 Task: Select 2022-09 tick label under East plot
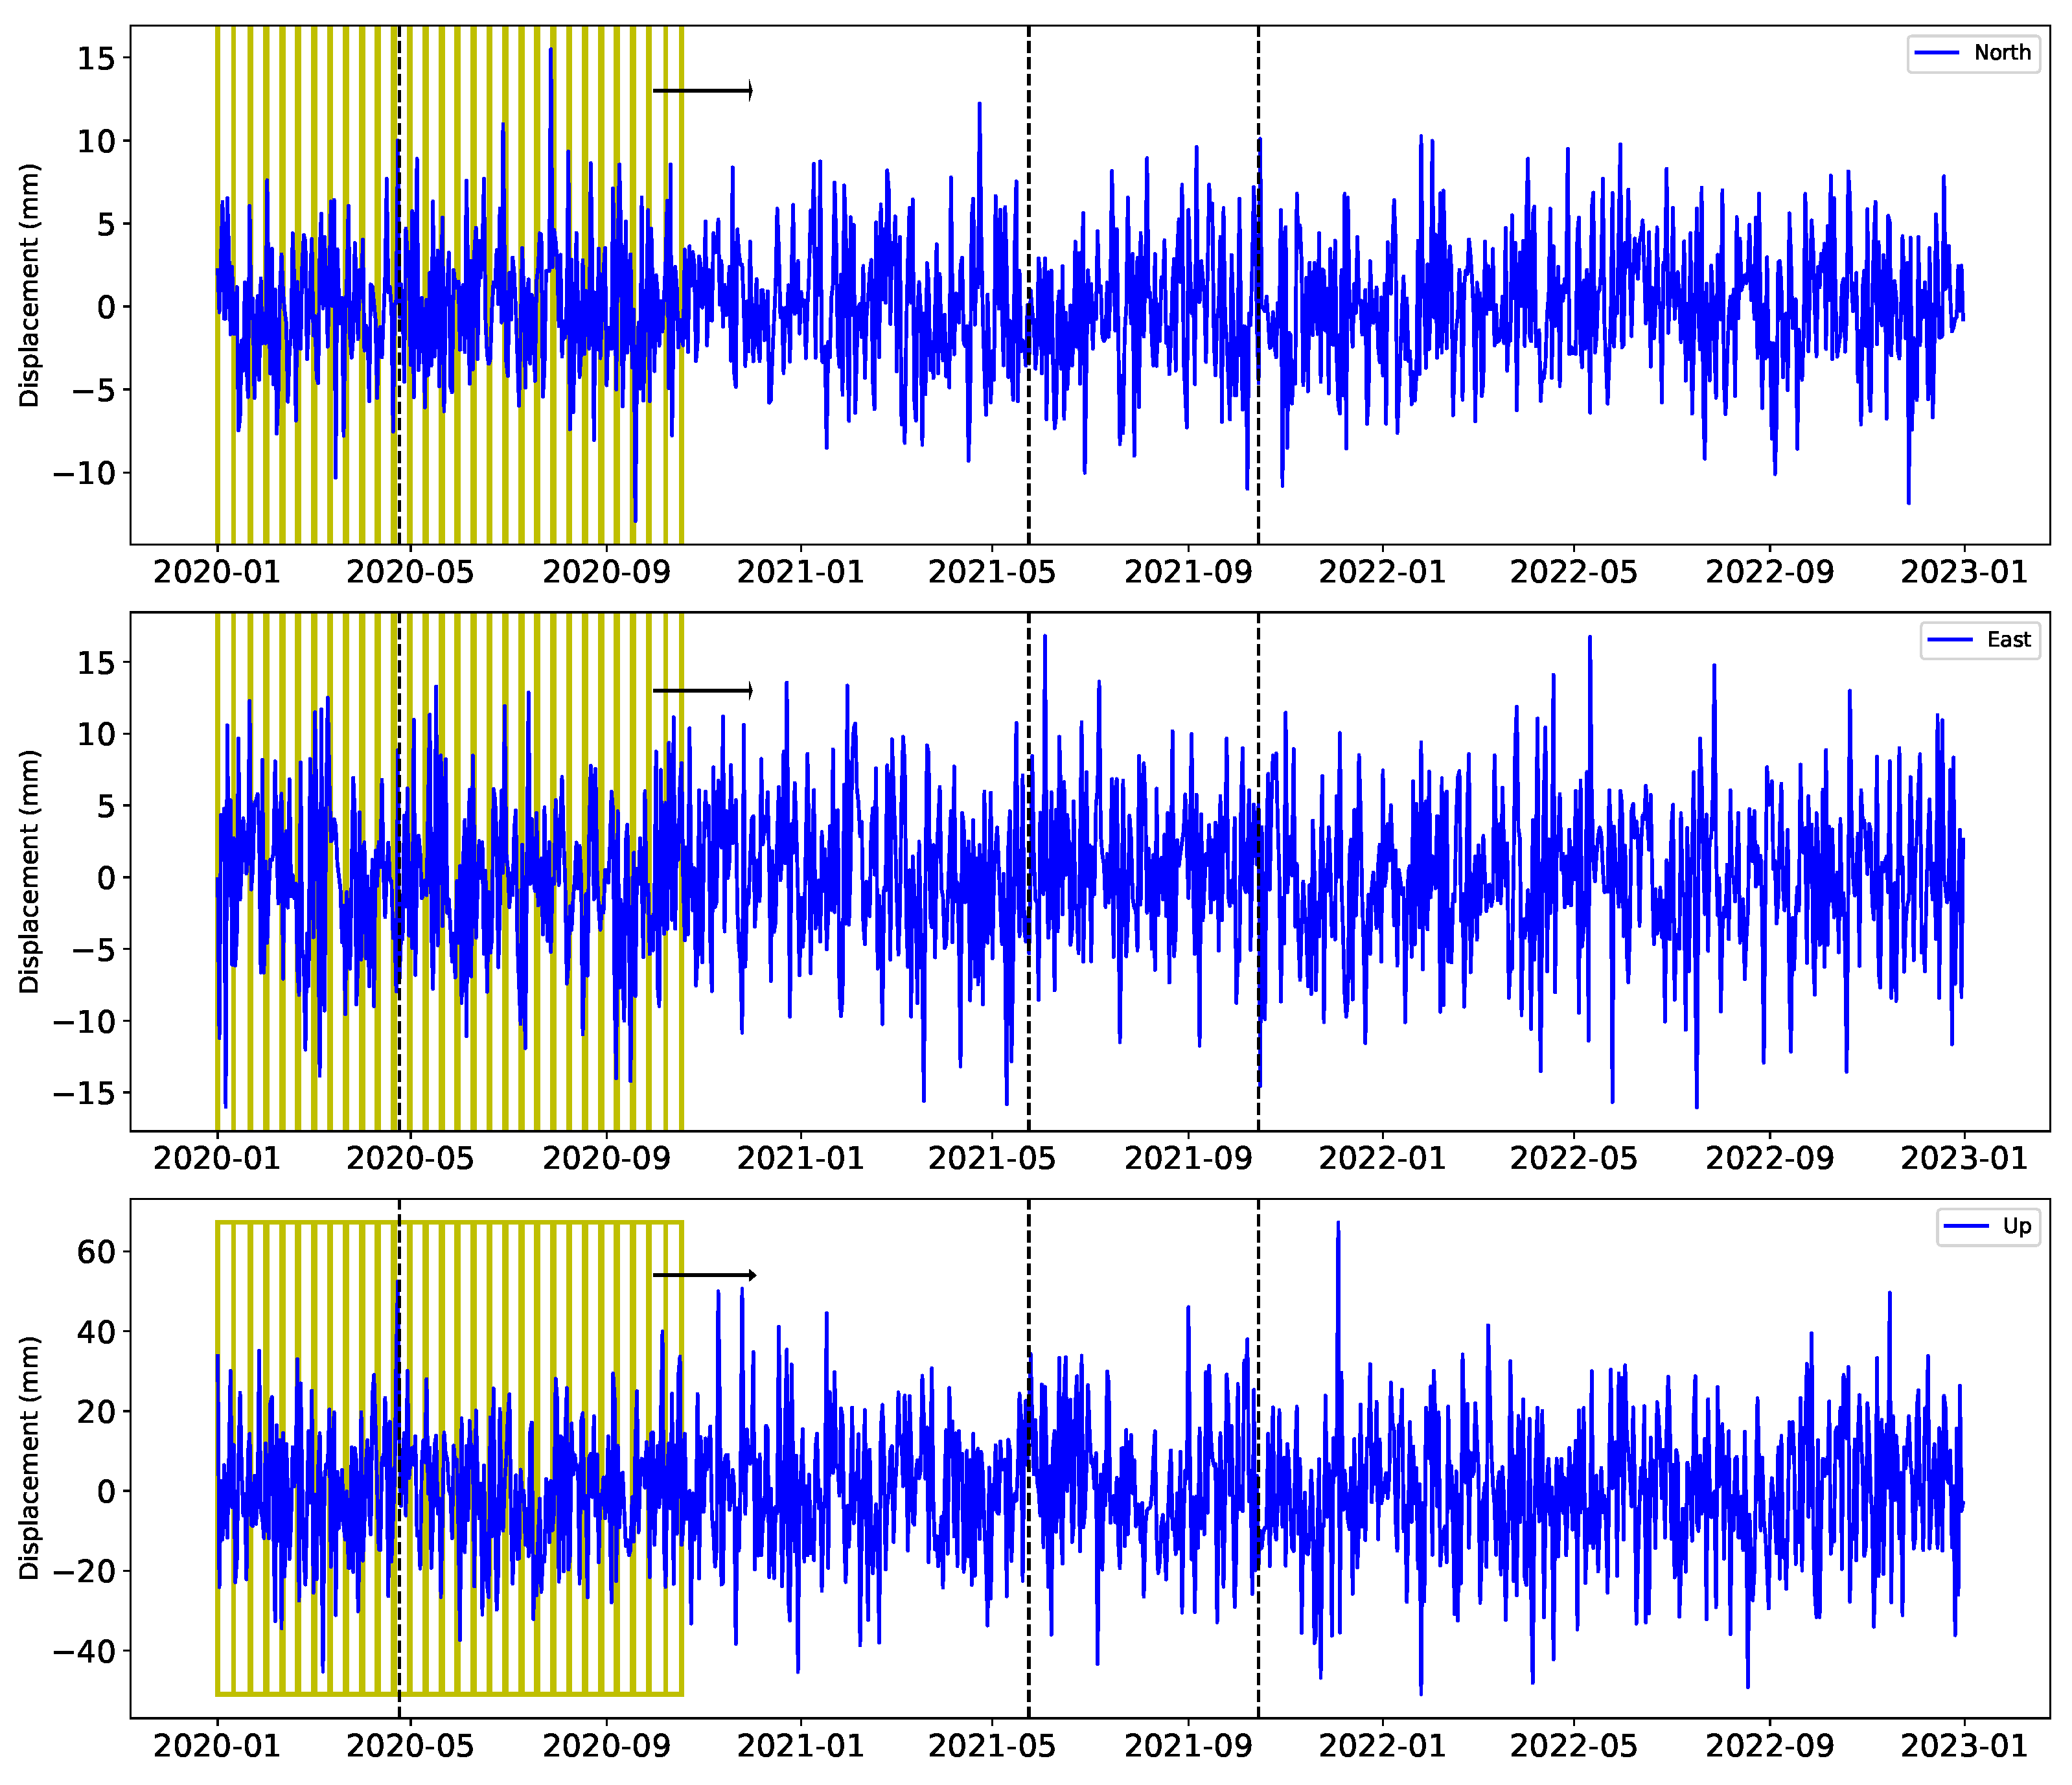(x=1770, y=1158)
